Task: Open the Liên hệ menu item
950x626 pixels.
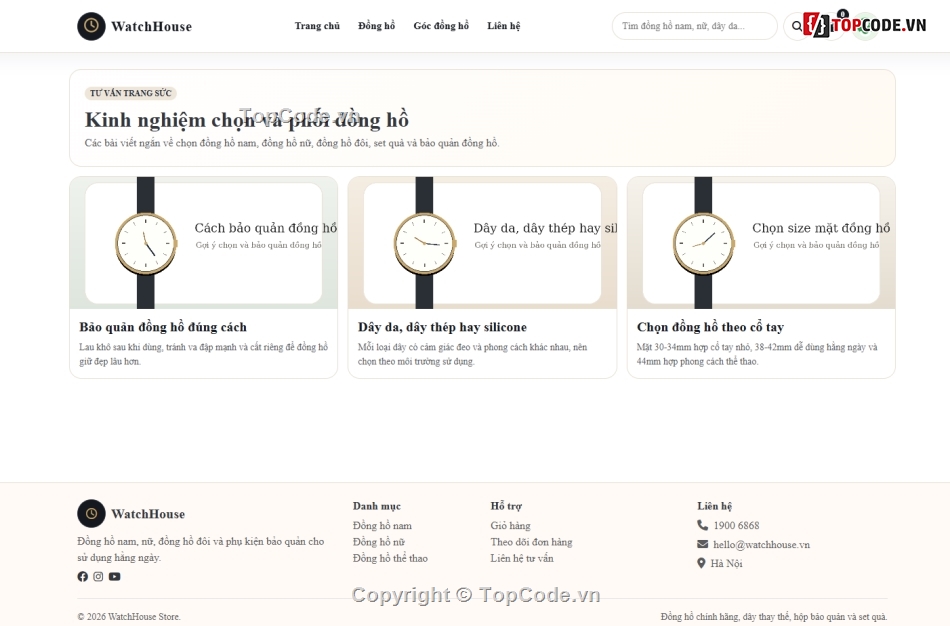Action: pyautogui.click(x=503, y=26)
